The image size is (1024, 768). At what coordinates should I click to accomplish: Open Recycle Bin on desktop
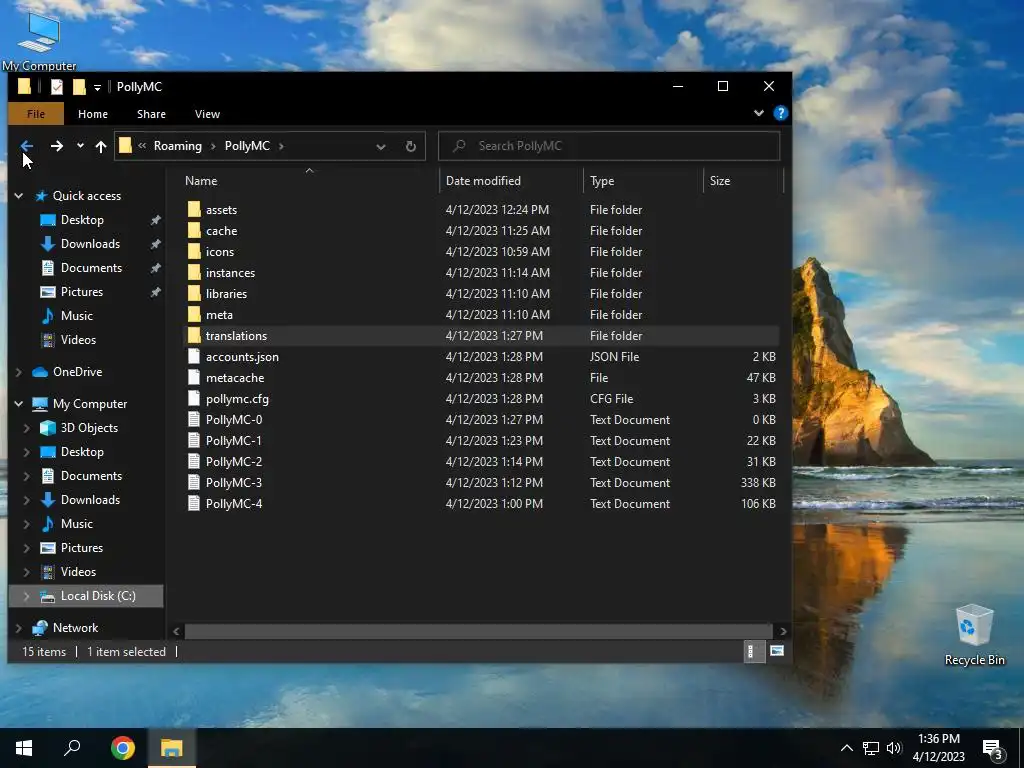[x=974, y=635]
